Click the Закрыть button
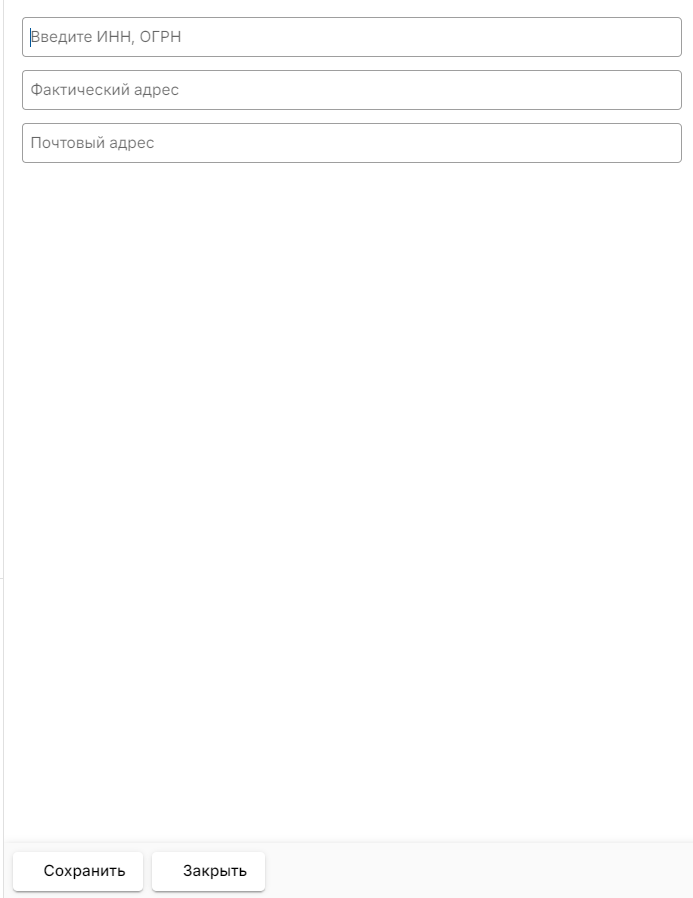This screenshot has width=693, height=898. [208, 871]
